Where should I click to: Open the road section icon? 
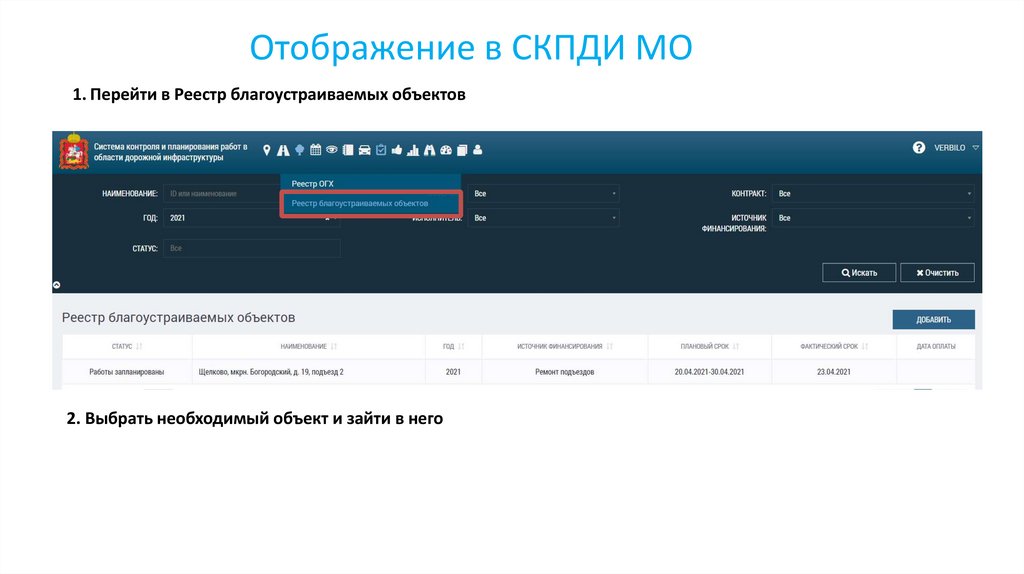pos(283,150)
